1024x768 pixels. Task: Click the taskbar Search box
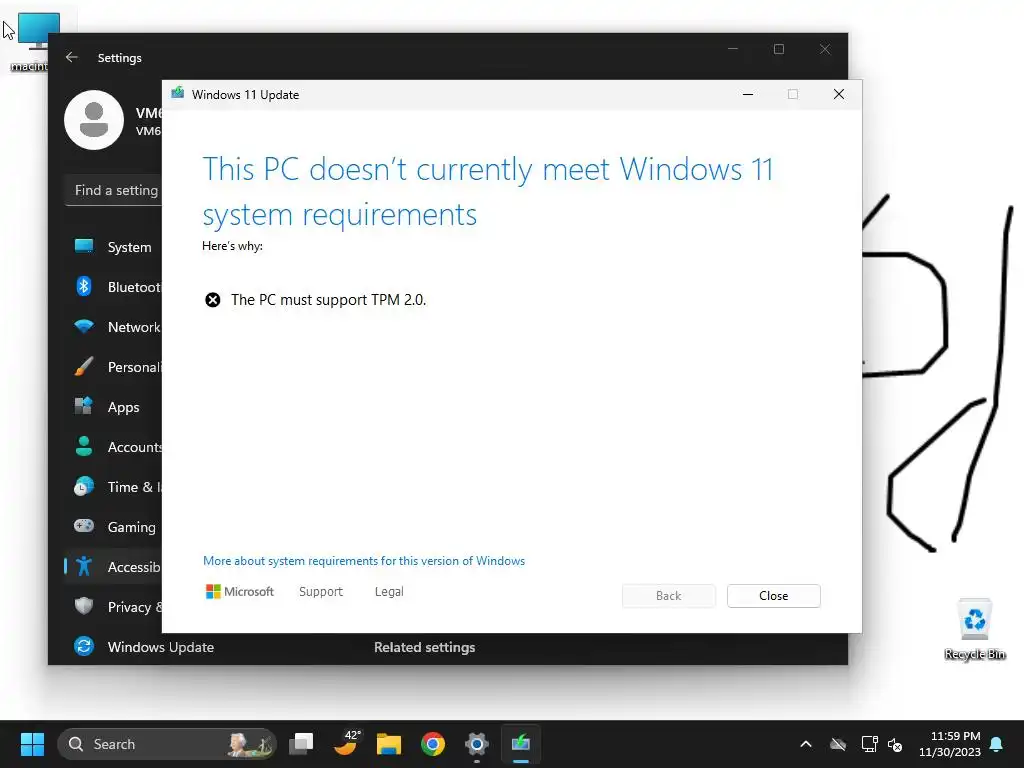167,744
